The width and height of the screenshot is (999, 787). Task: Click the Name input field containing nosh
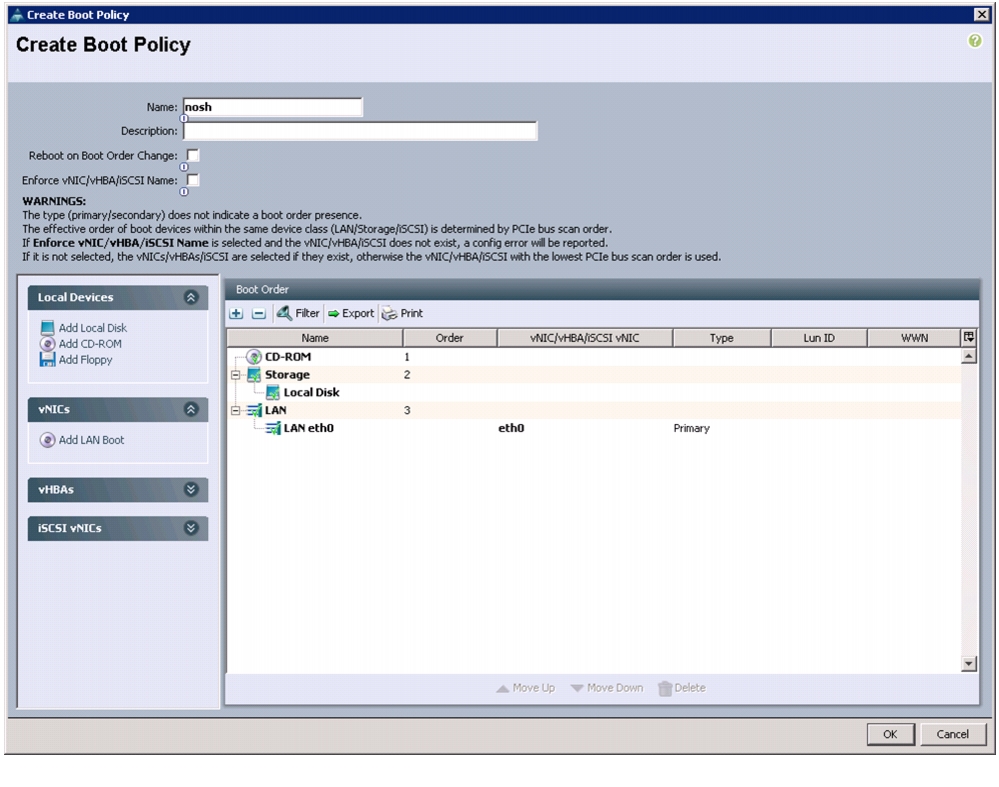coord(273,107)
